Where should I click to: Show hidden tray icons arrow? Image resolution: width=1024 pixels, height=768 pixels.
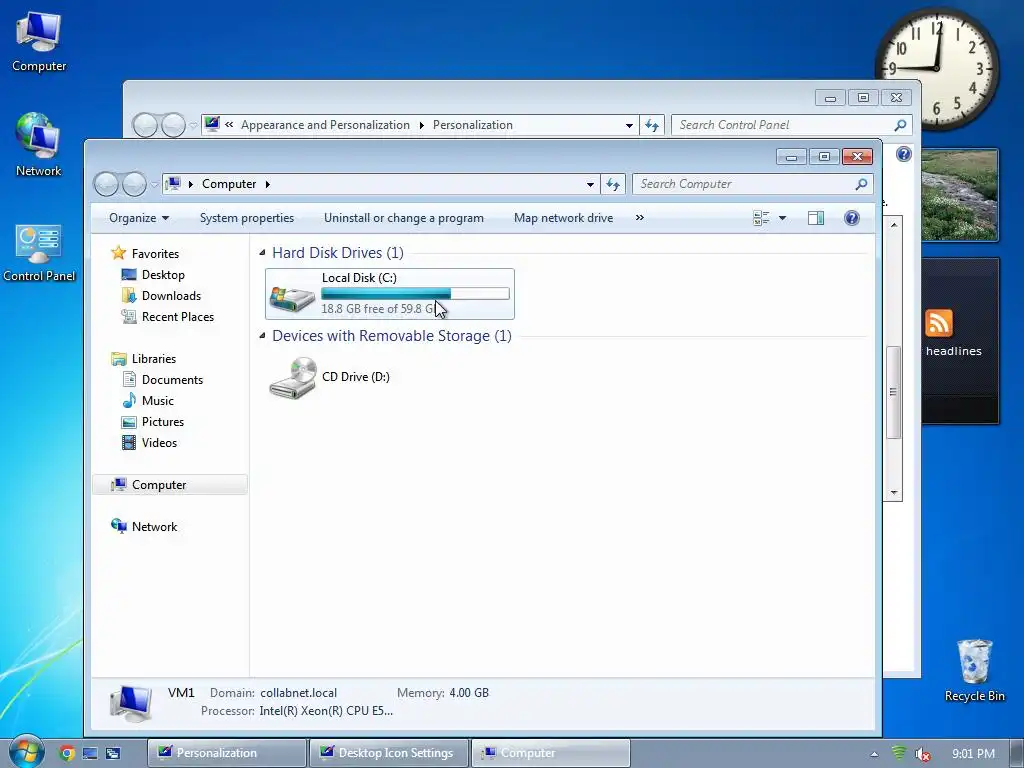874,754
